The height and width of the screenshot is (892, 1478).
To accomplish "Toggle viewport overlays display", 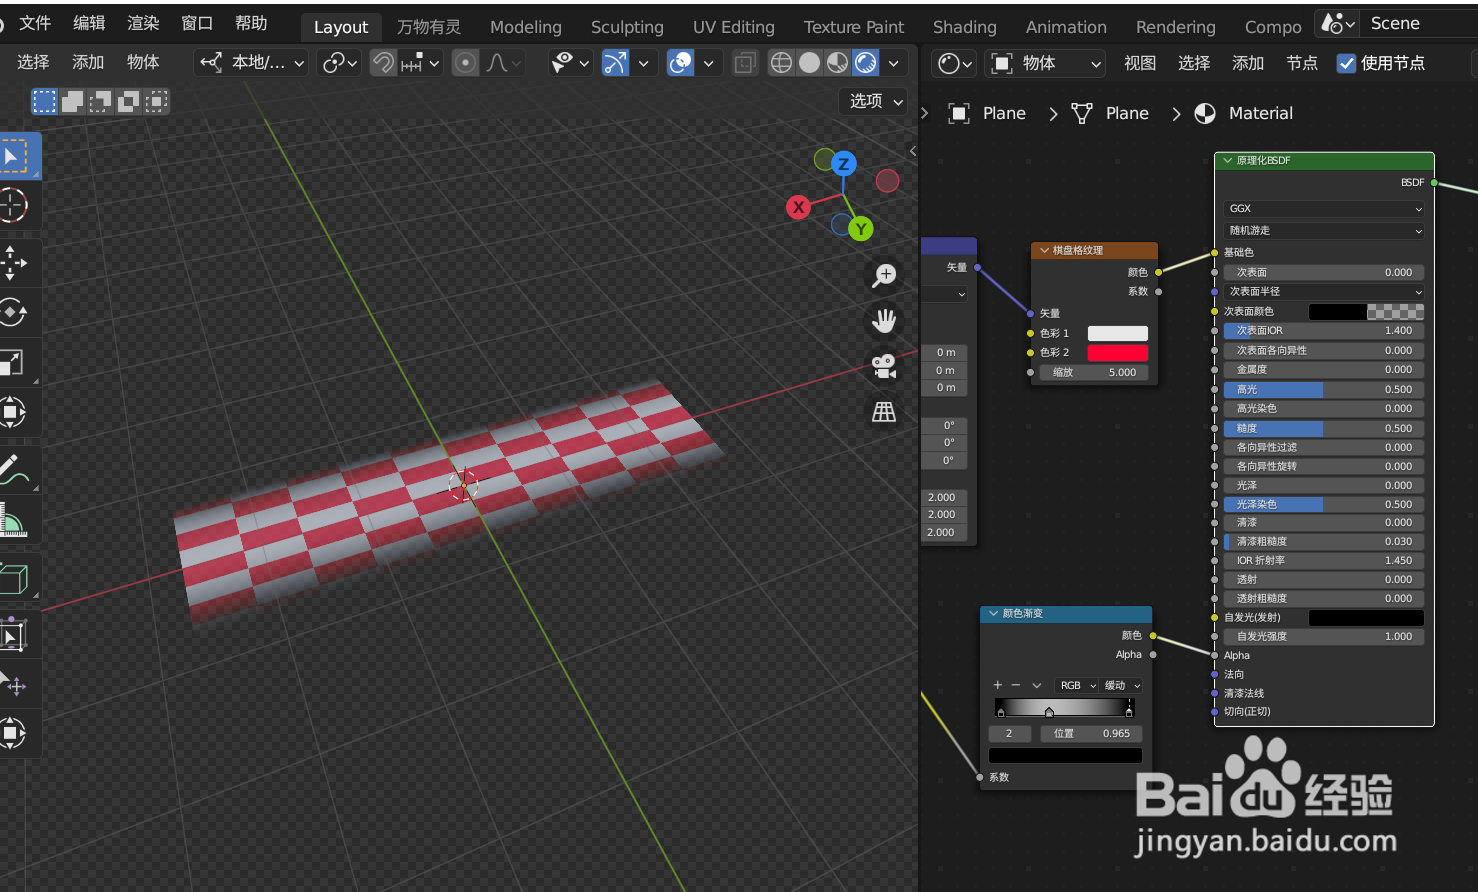I will tap(681, 63).
